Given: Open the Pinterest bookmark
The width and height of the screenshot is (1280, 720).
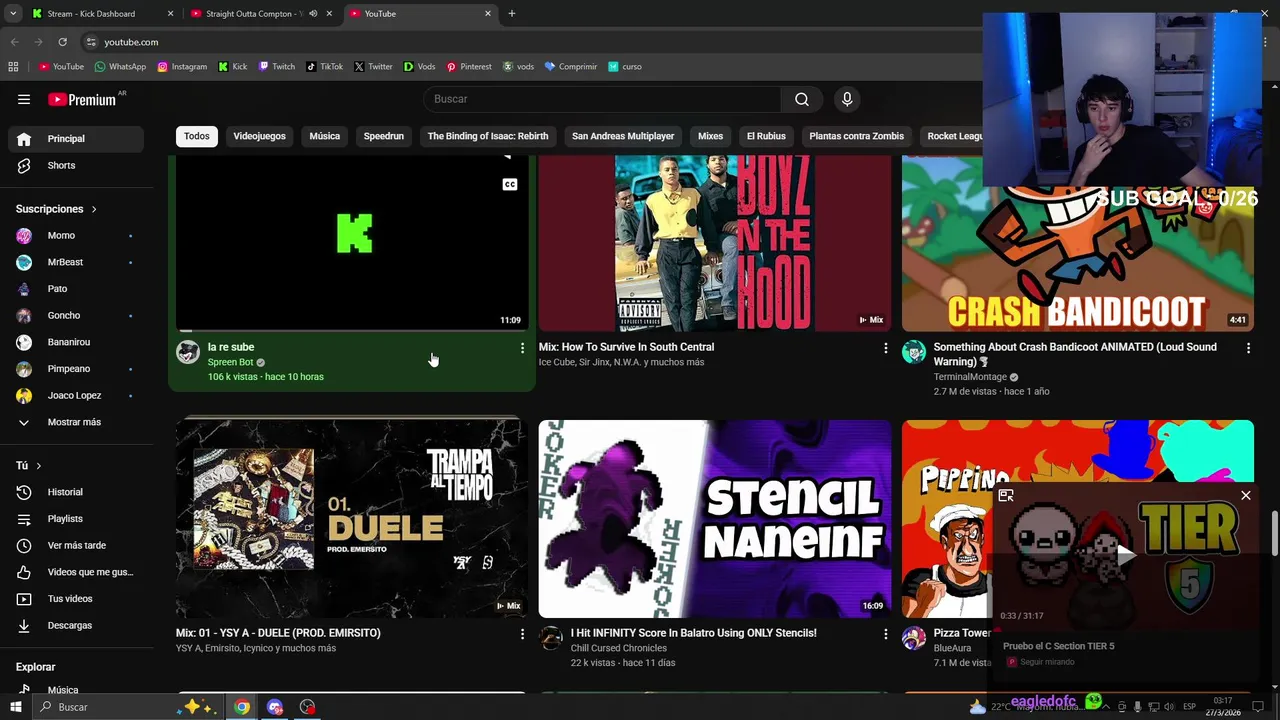Looking at the screenshot, I should pos(469,67).
